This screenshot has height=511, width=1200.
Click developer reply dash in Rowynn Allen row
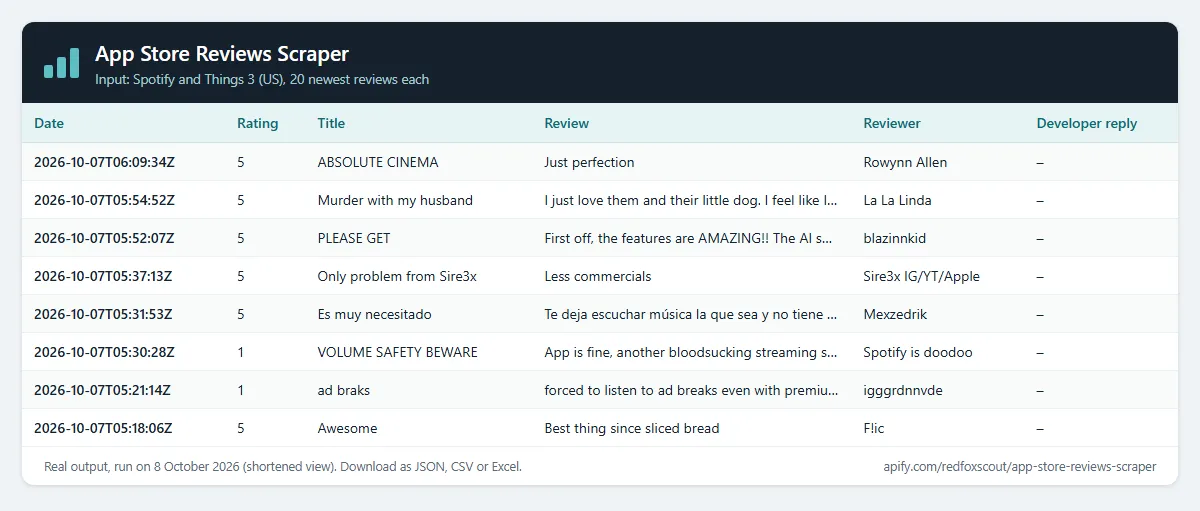point(1040,162)
